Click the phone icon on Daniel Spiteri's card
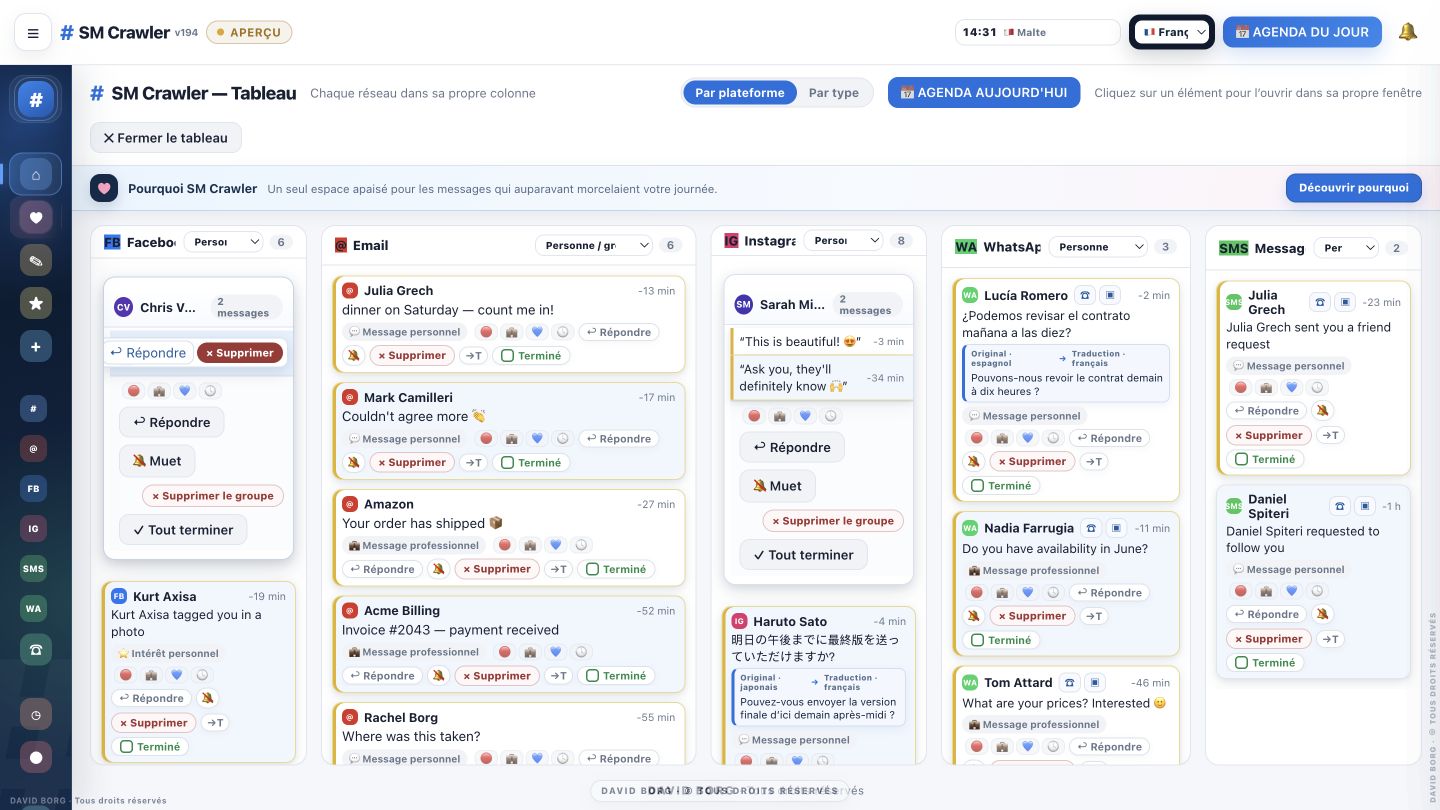This screenshot has height=810, width=1440. pos(1340,506)
